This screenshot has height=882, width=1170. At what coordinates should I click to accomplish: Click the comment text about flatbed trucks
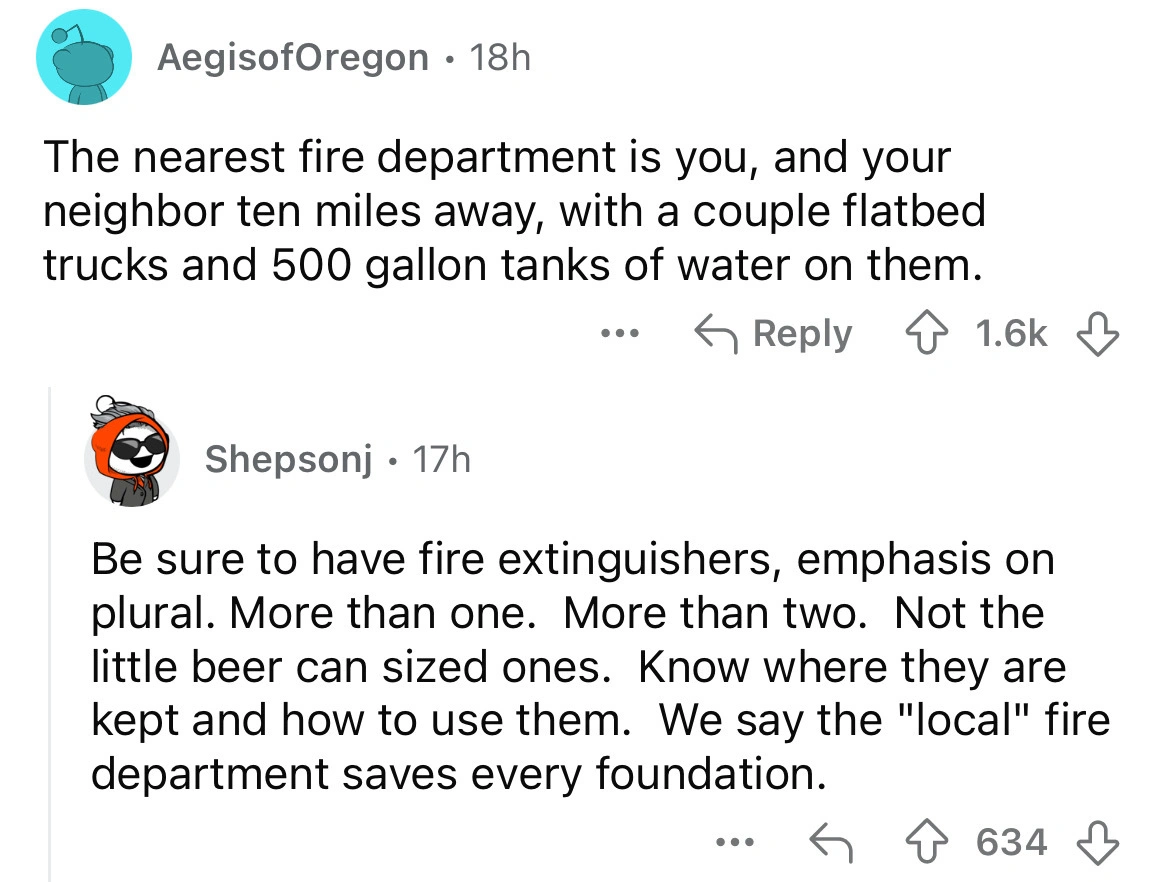coord(513,211)
